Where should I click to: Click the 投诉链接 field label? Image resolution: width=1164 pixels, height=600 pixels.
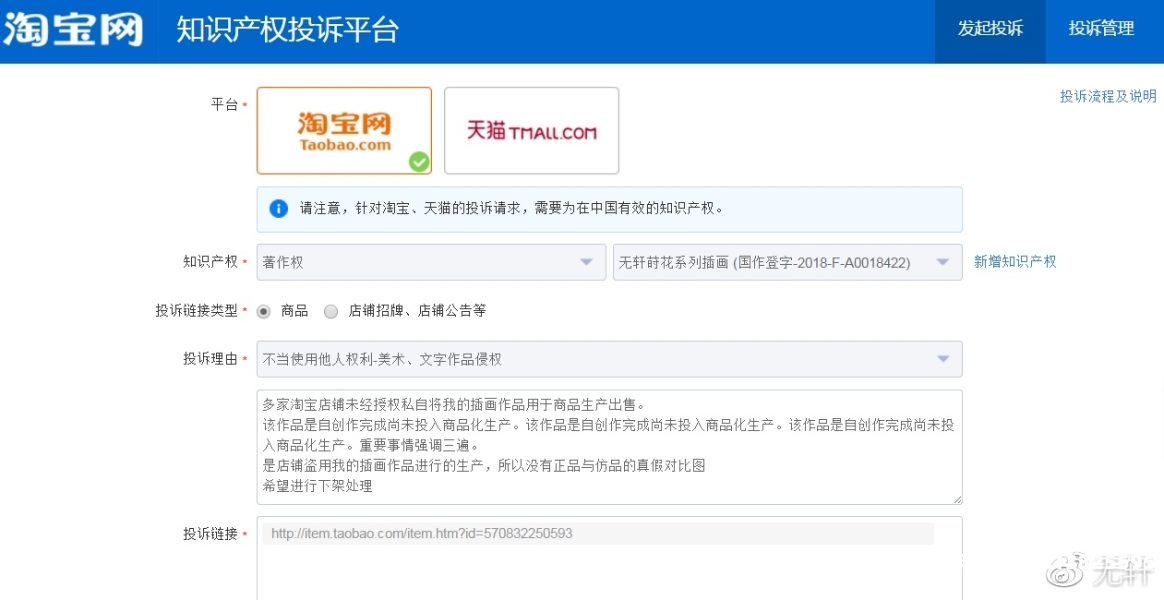(210, 534)
